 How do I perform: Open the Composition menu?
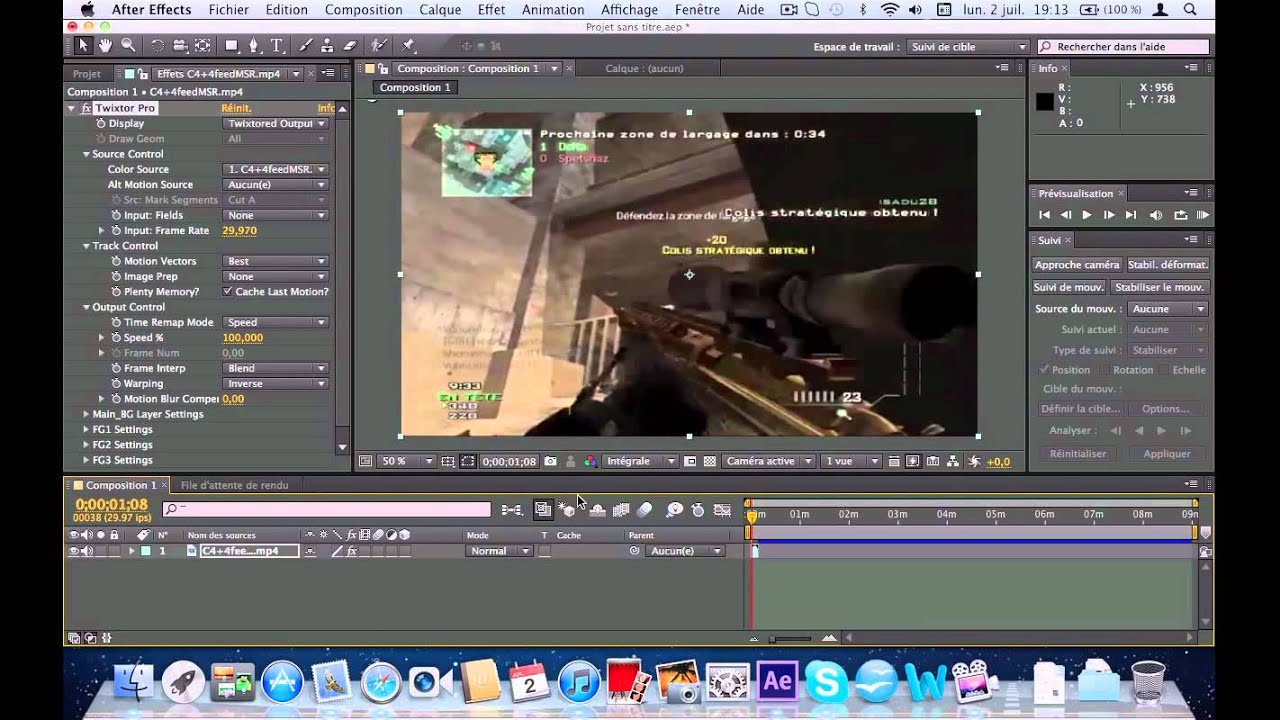click(364, 10)
